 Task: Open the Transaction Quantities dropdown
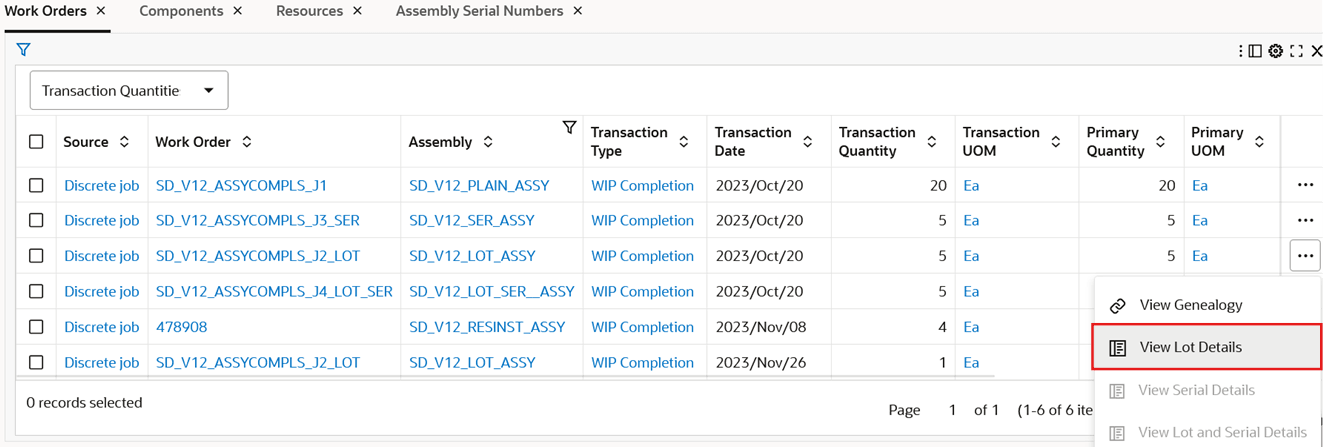pyautogui.click(x=129, y=90)
